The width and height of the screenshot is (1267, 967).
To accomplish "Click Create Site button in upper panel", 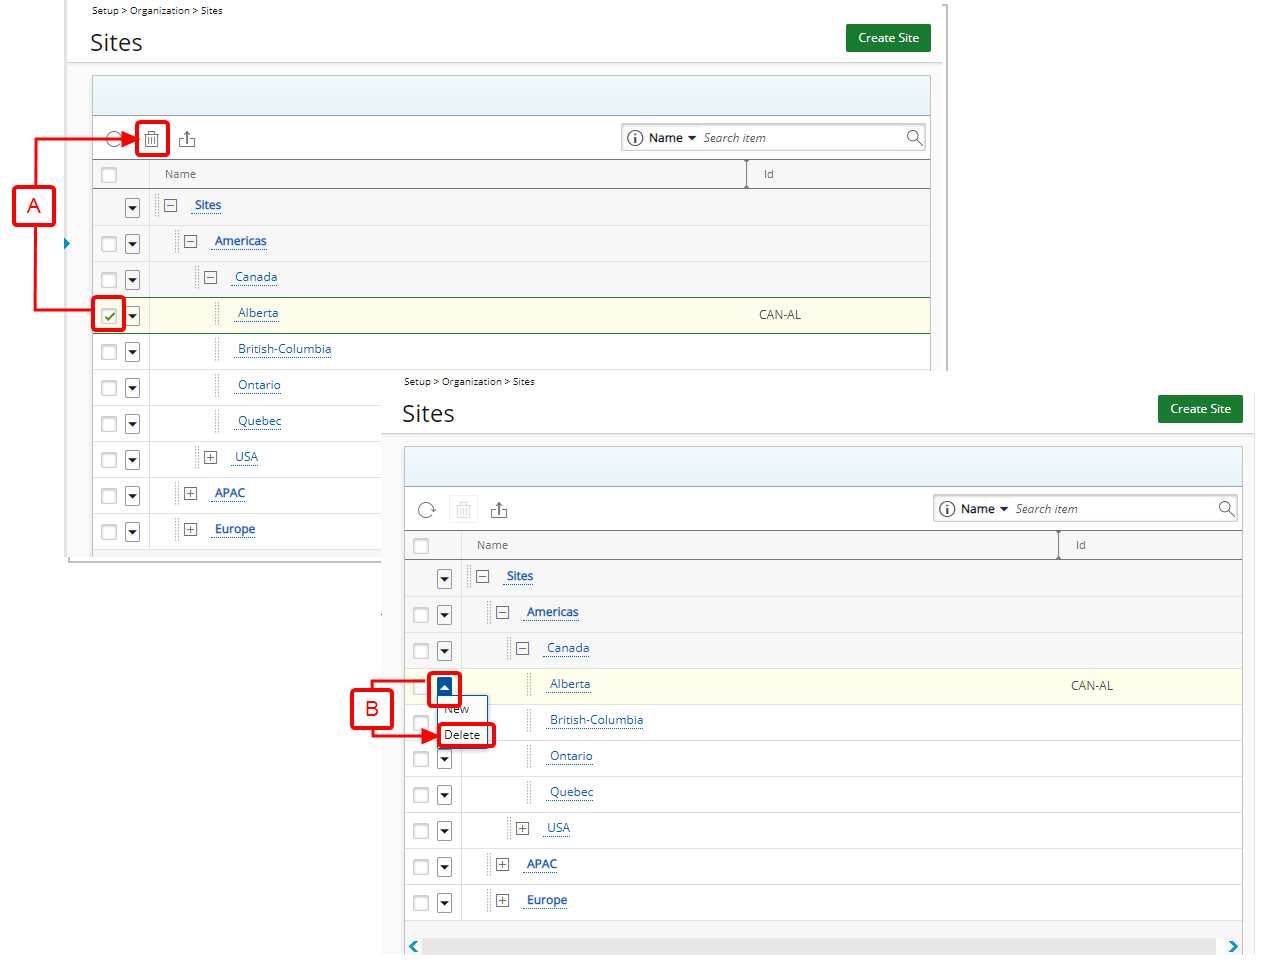I will (x=888, y=38).
